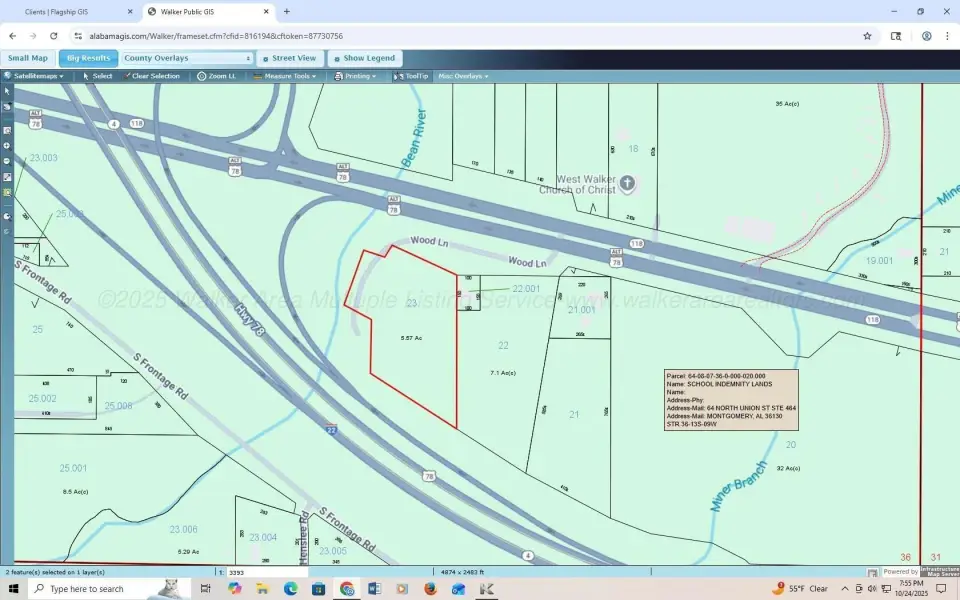The image size is (960, 600).
Task: Click the Big Results button
Action: click(x=88, y=58)
